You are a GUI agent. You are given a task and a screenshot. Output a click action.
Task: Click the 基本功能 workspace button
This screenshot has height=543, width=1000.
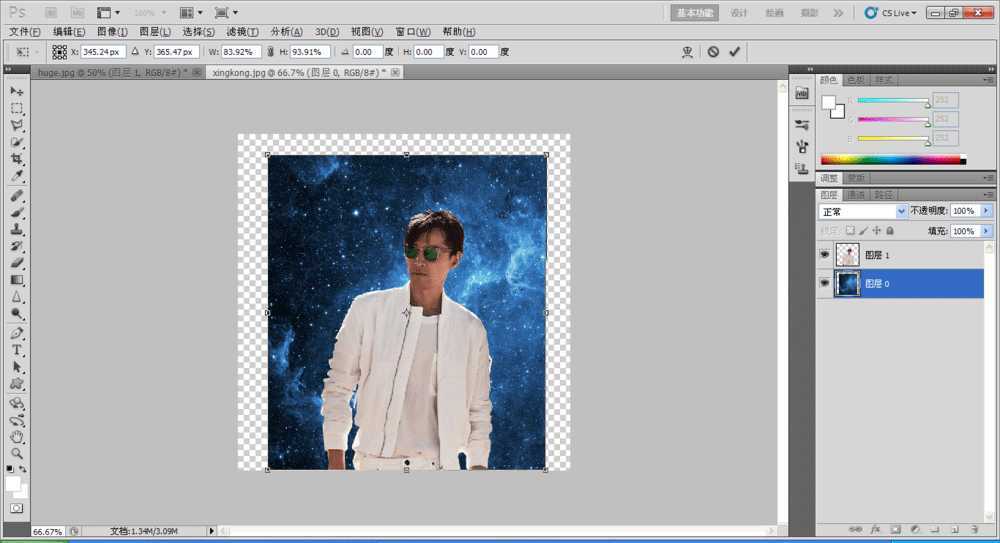point(695,13)
